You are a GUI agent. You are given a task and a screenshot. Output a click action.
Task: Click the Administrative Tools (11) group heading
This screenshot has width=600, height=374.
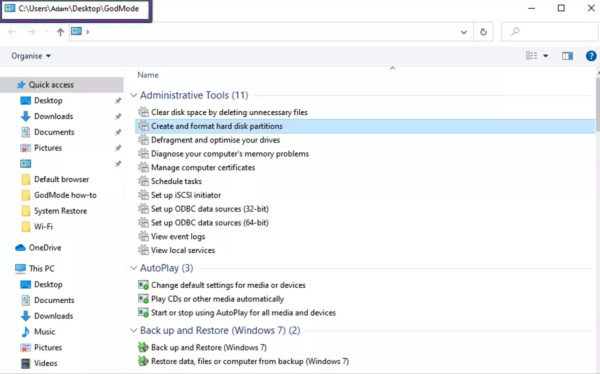click(x=194, y=95)
